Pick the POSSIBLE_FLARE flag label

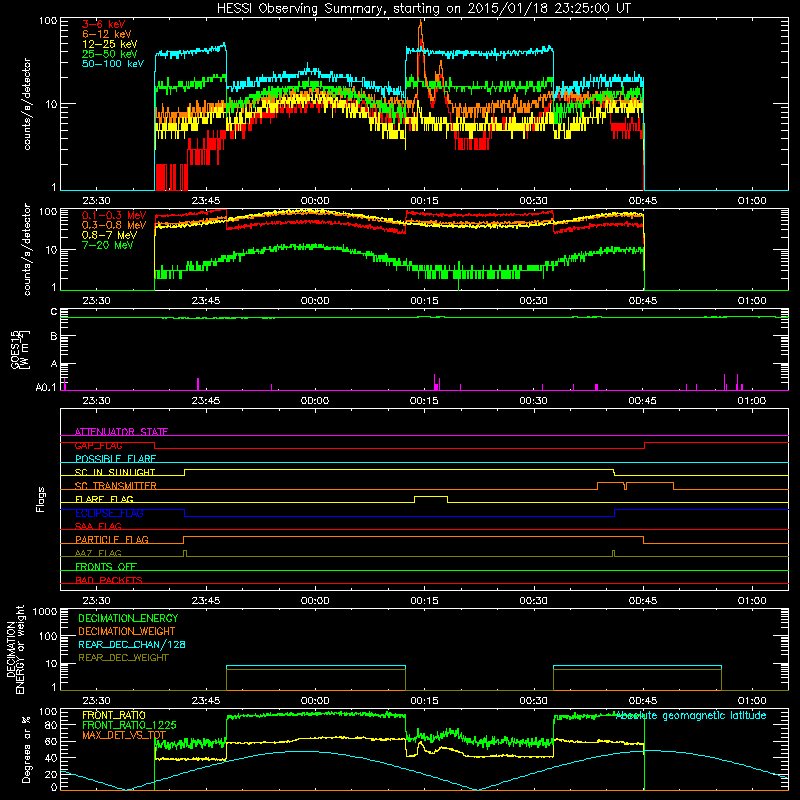pos(115,459)
